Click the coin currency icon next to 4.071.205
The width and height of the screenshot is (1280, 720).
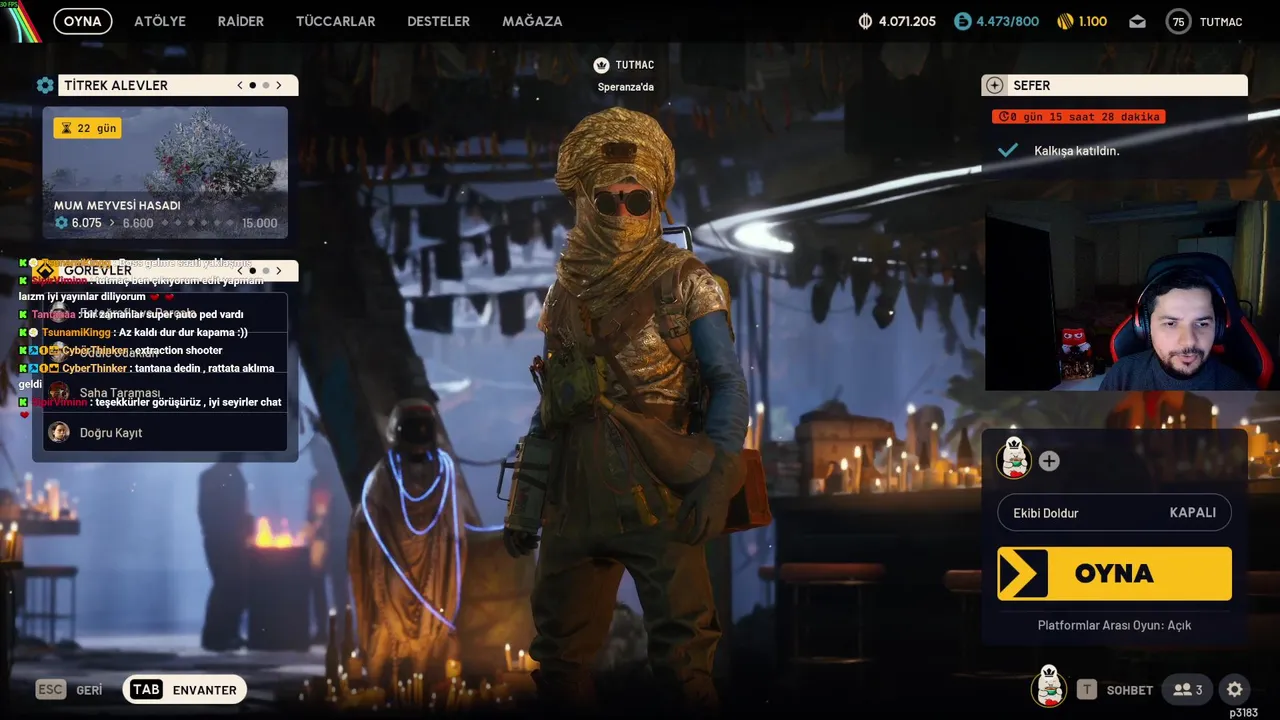pos(866,21)
